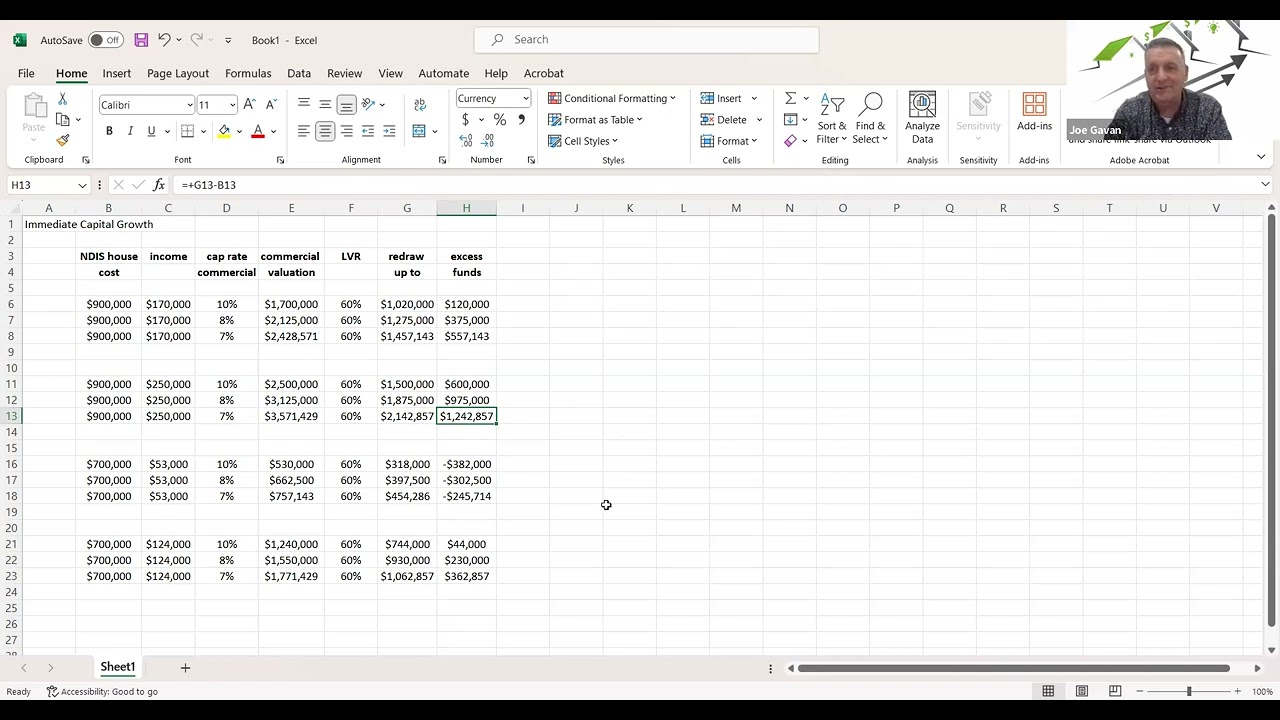The image size is (1280, 720).
Task: Click in the Search box
Action: 646,40
